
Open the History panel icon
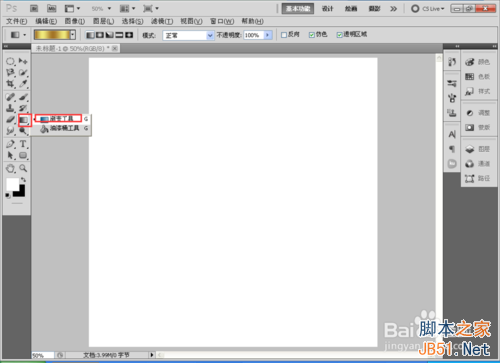pos(452,62)
